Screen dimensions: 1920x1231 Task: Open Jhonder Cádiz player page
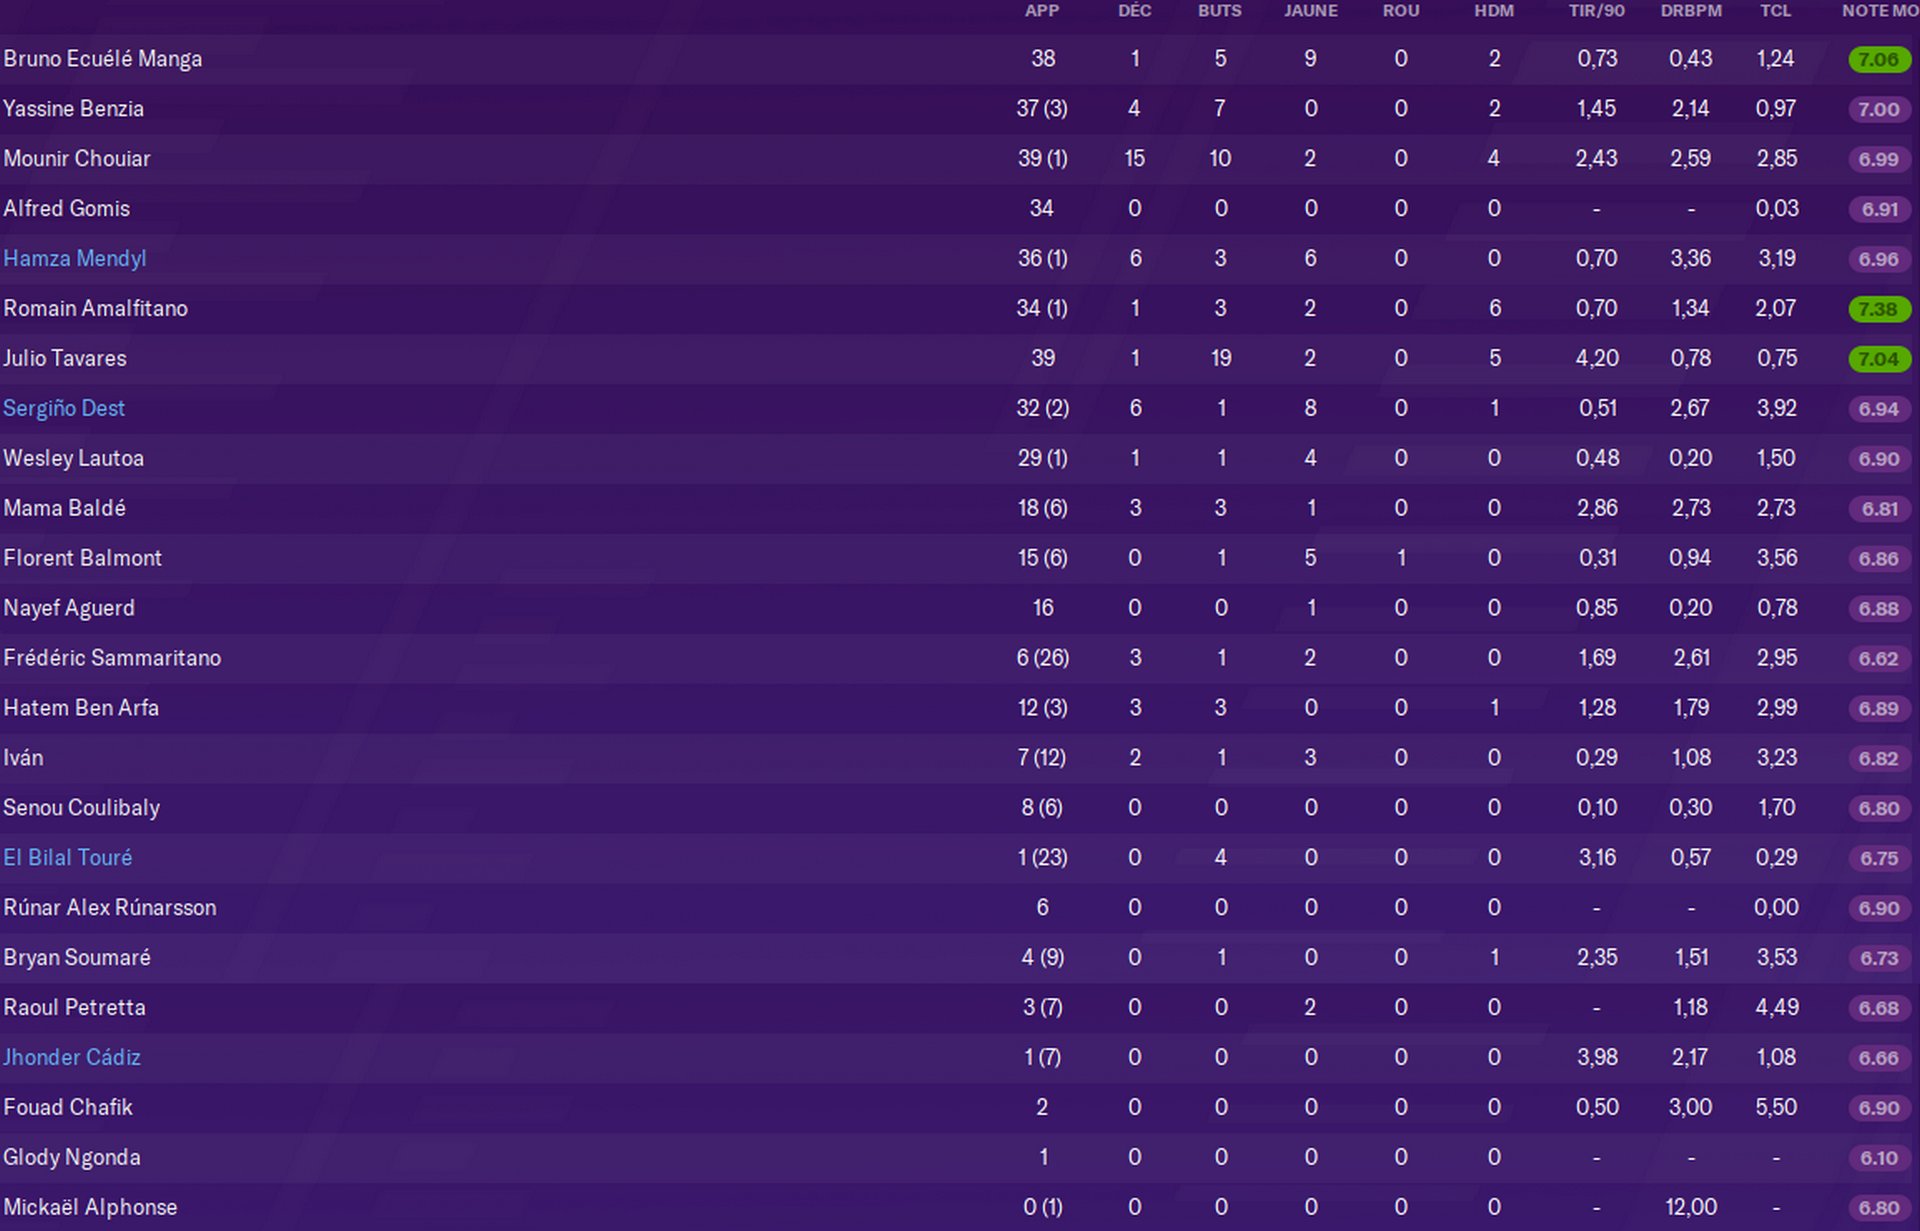(72, 1058)
